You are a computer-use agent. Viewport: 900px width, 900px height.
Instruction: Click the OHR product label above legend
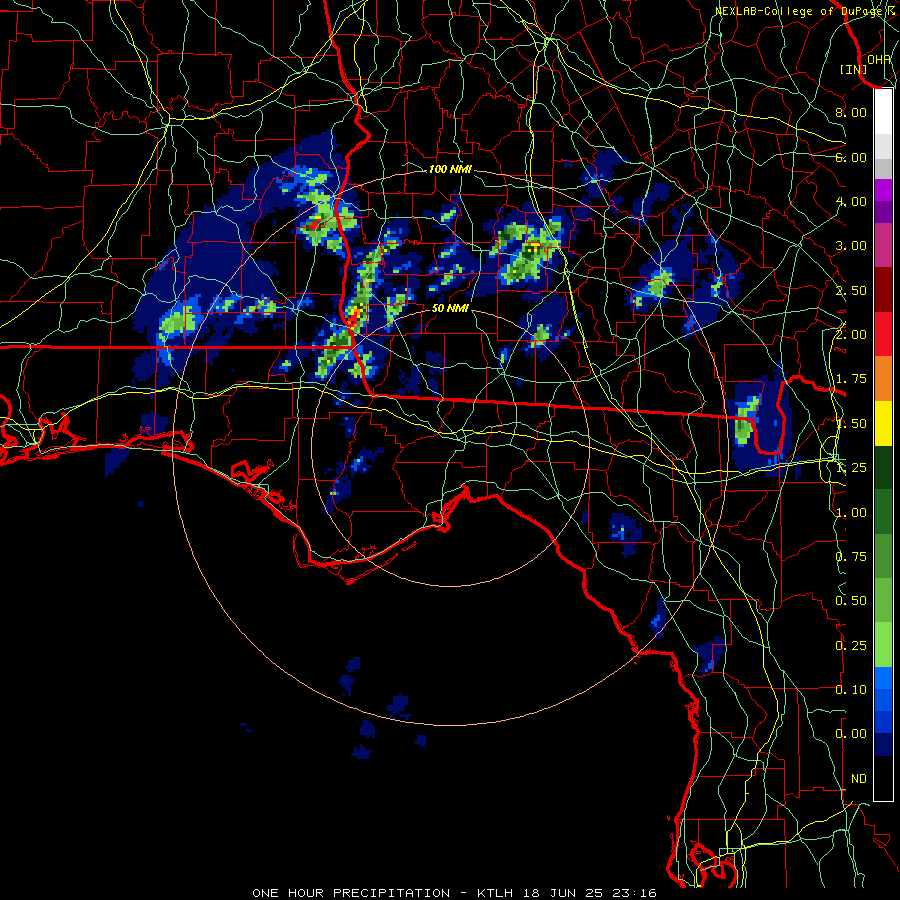pyautogui.click(x=879, y=59)
